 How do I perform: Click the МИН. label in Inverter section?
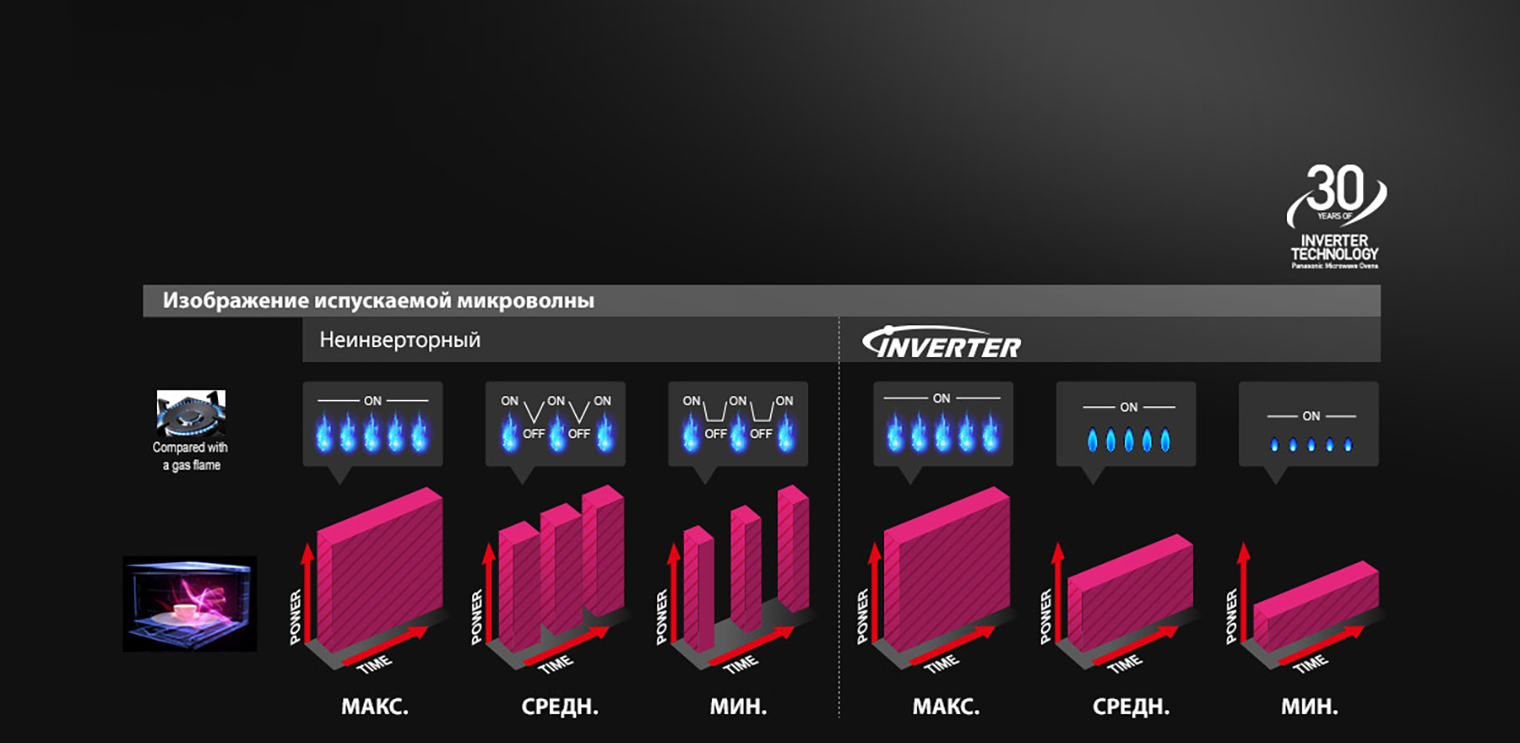point(1309,707)
